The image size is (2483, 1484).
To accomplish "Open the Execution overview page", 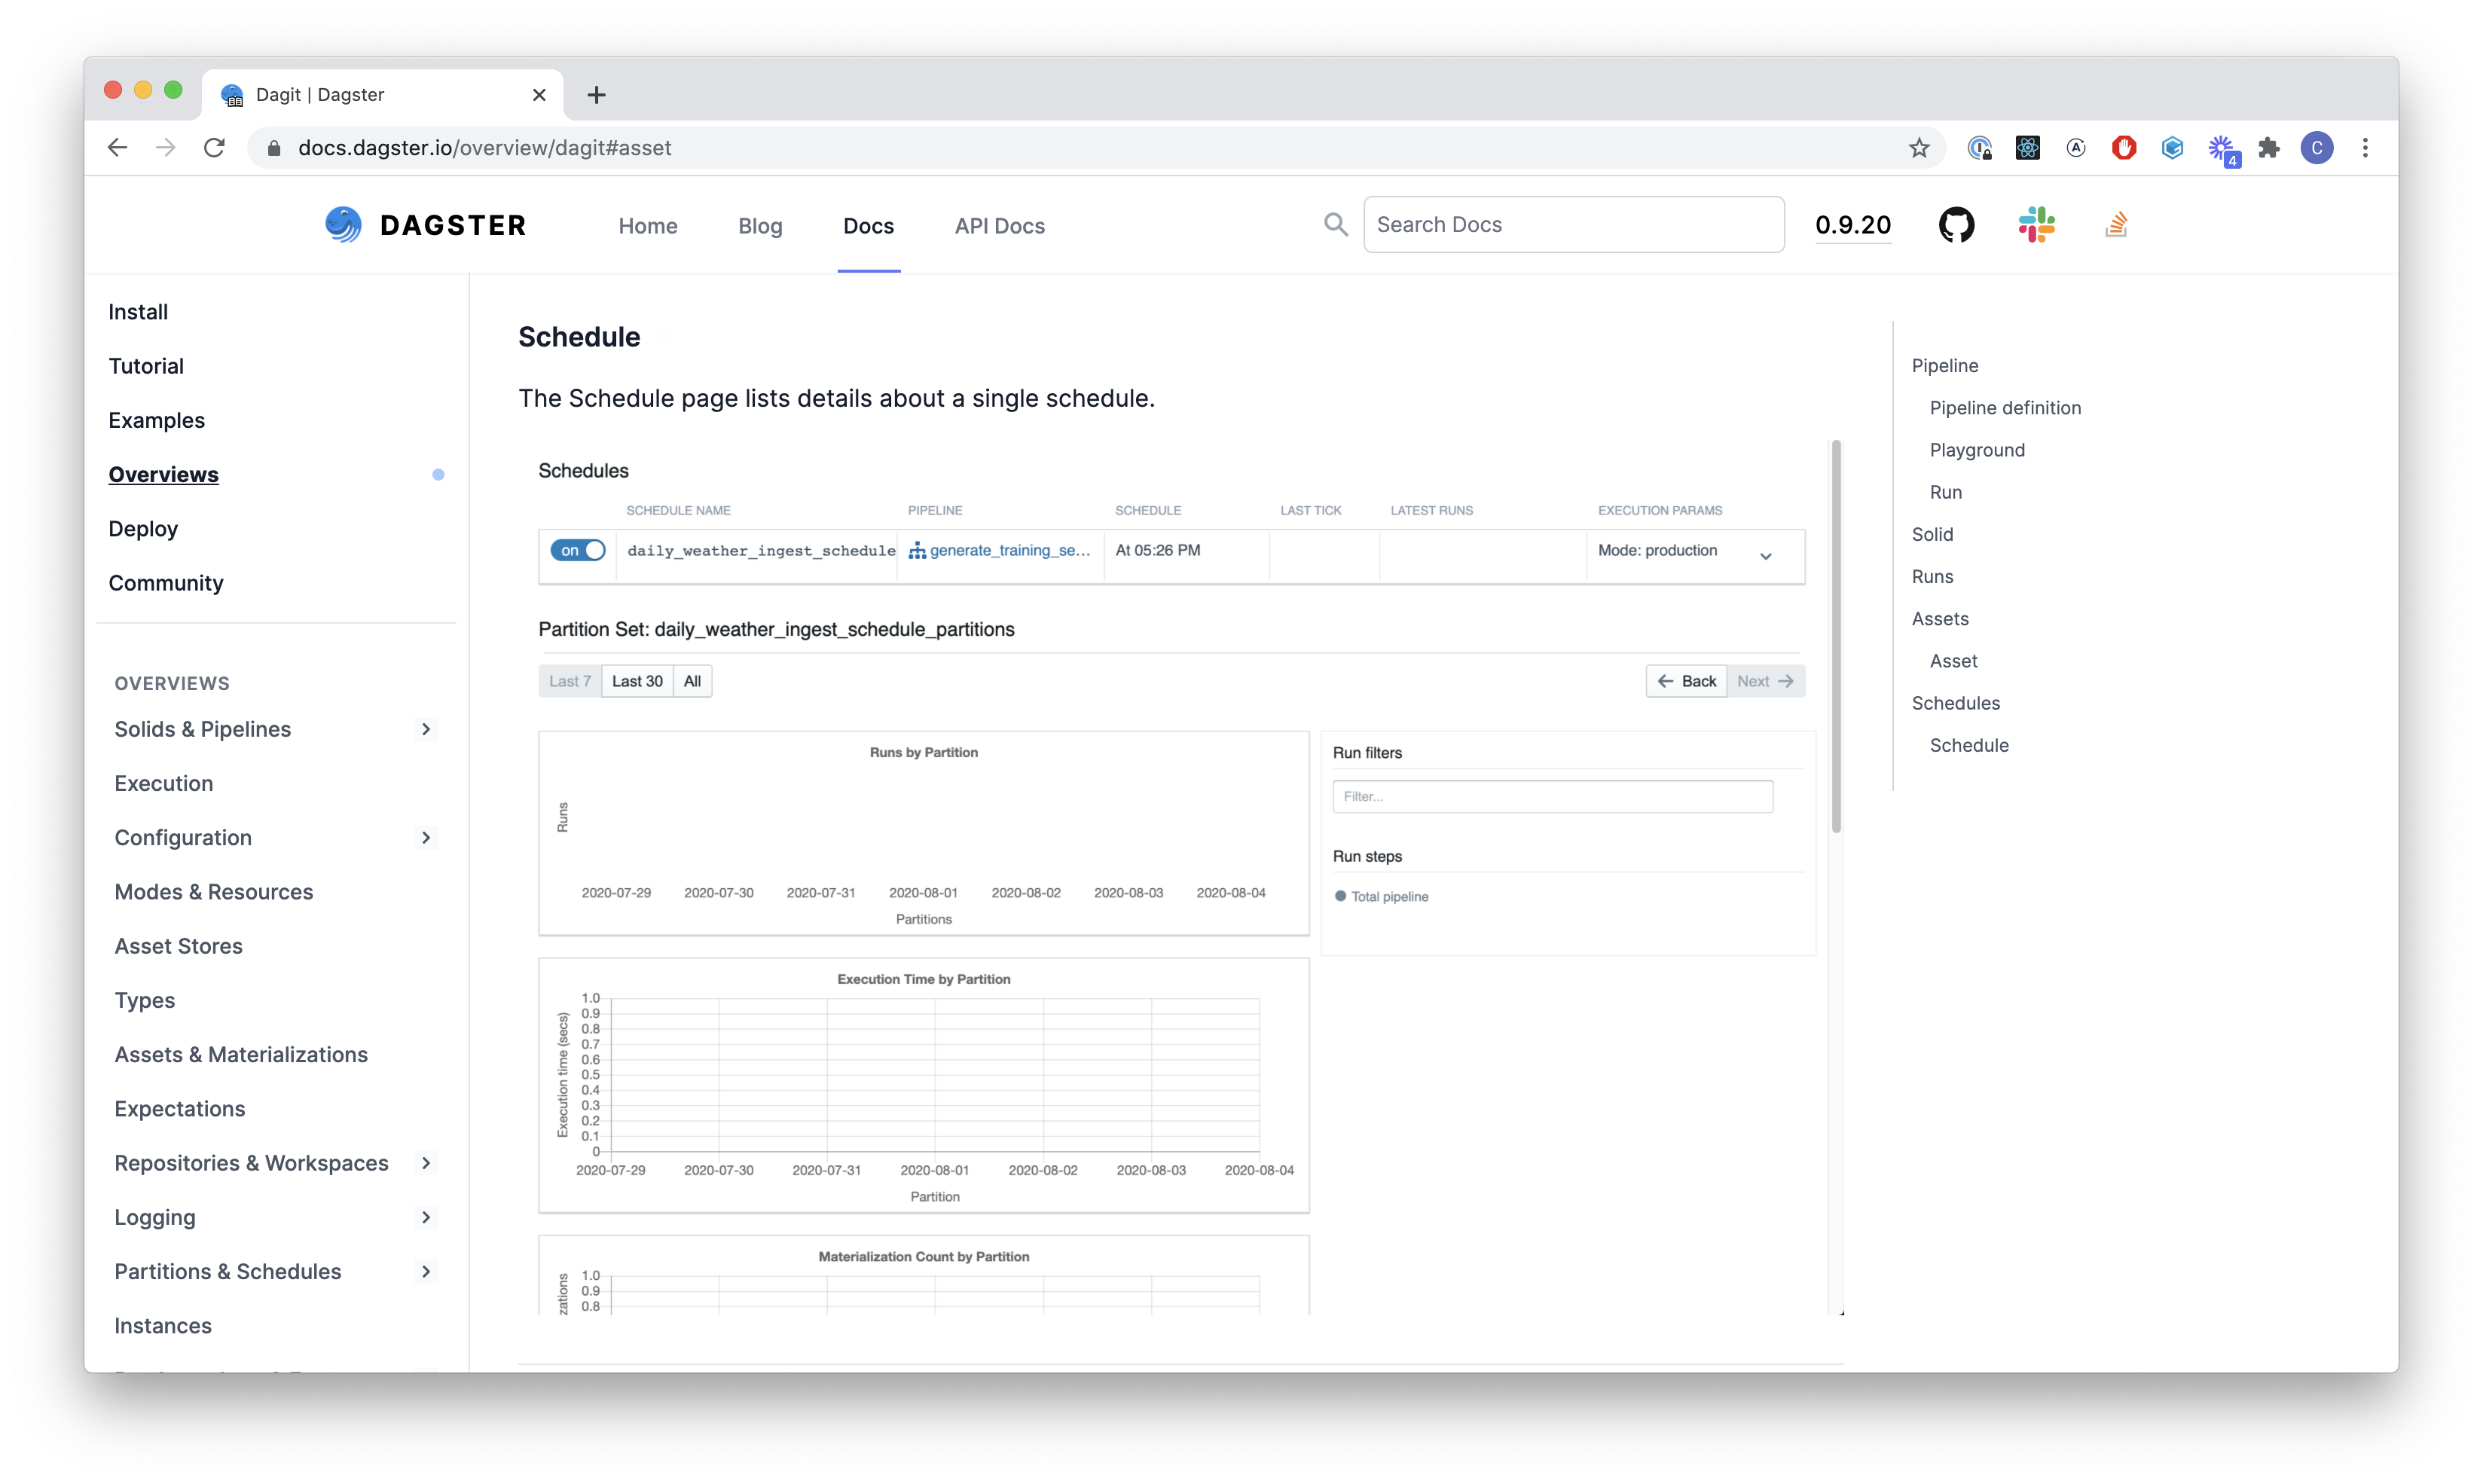I will [164, 783].
